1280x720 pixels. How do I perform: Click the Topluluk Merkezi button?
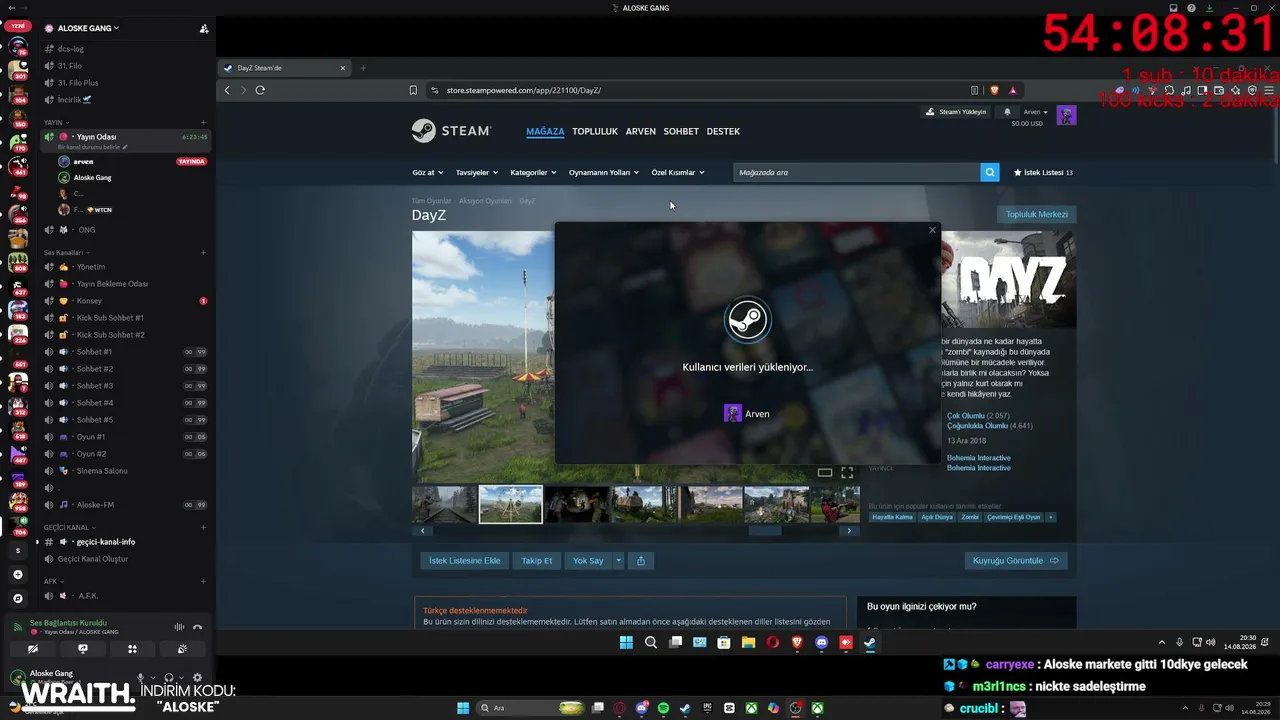[1036, 214]
